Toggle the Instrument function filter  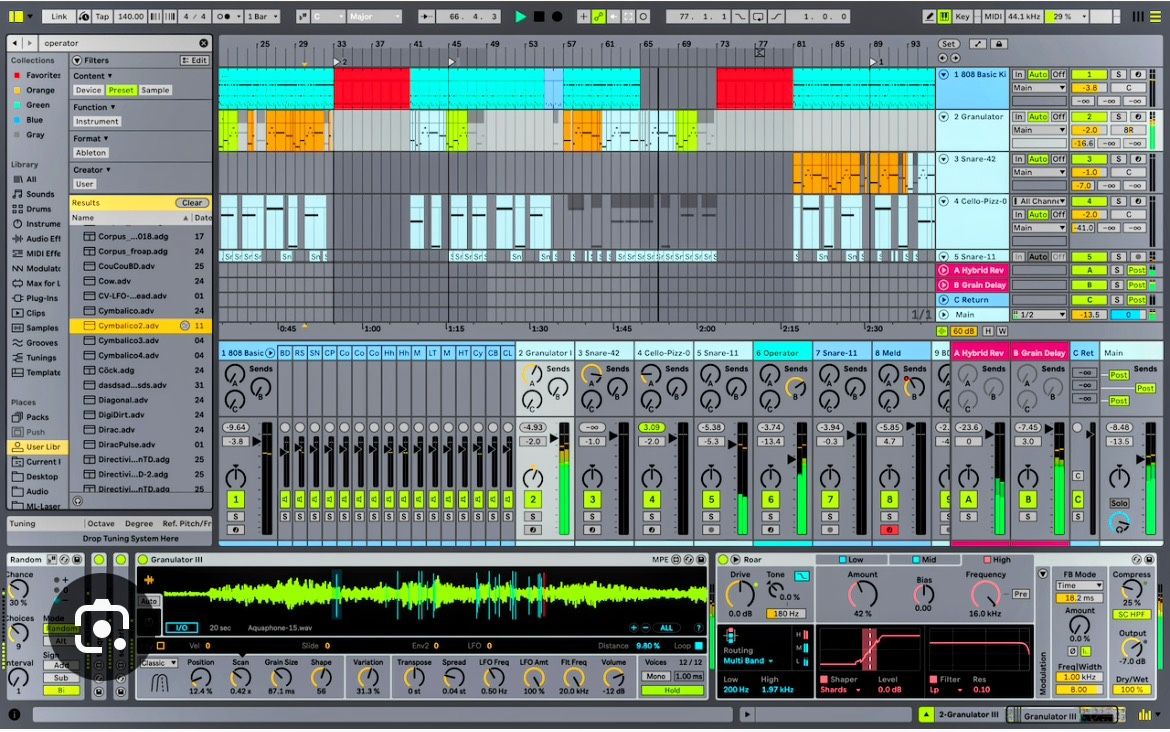coord(96,122)
